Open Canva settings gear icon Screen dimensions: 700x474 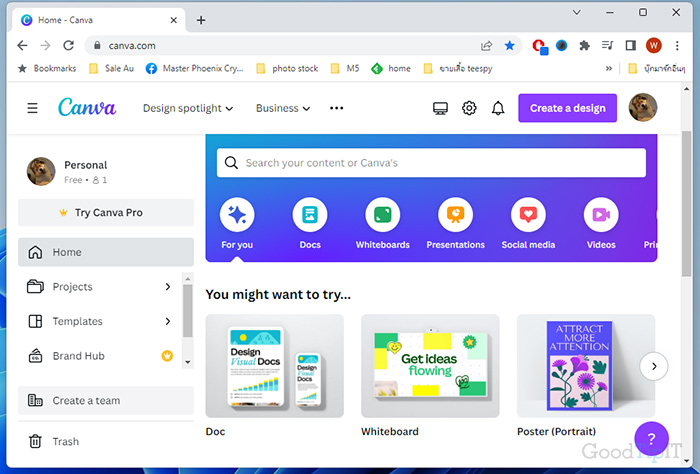point(469,108)
